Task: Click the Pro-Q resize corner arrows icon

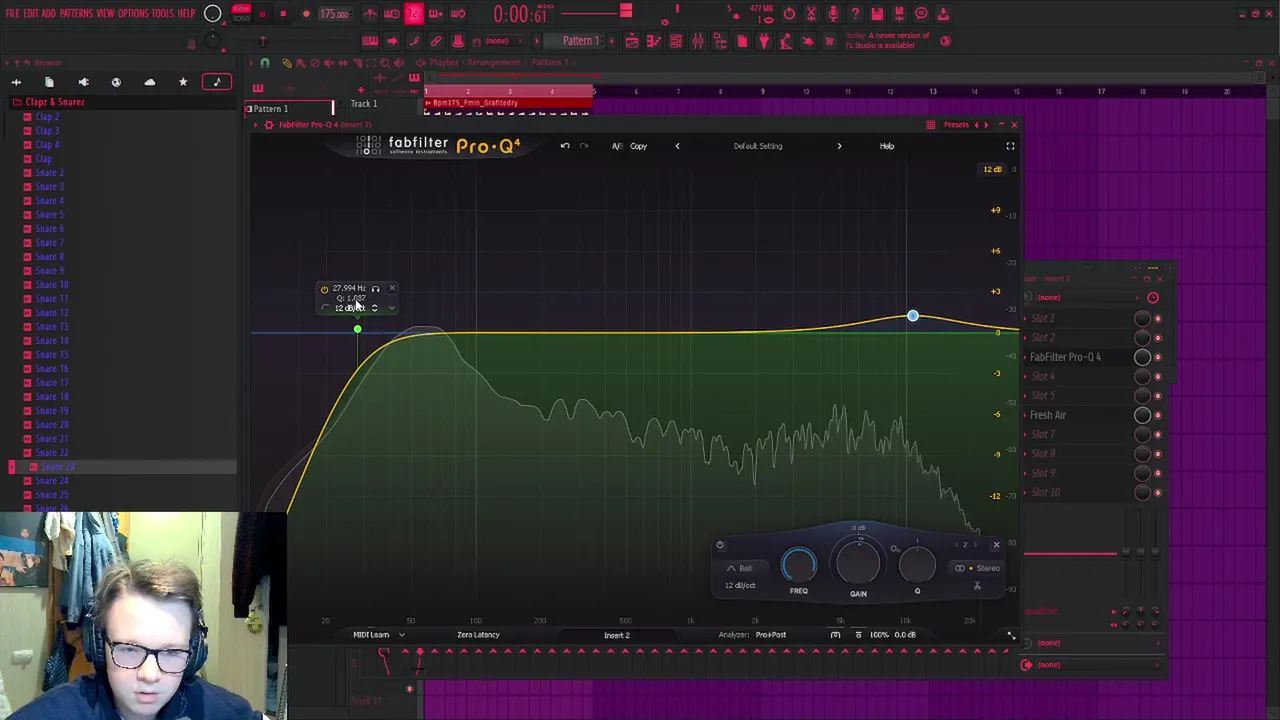Action: pos(1011,636)
